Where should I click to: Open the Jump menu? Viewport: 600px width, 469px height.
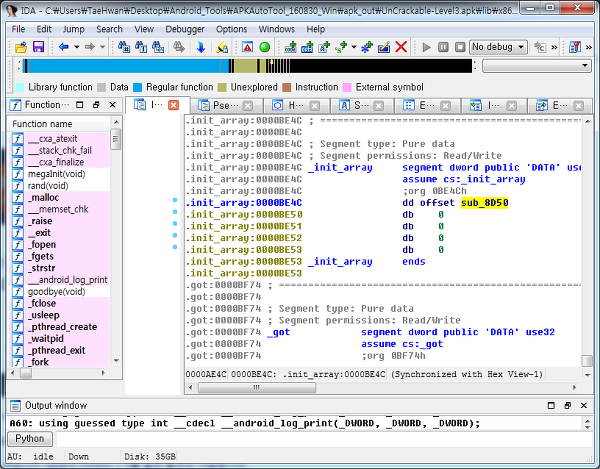tap(73, 29)
